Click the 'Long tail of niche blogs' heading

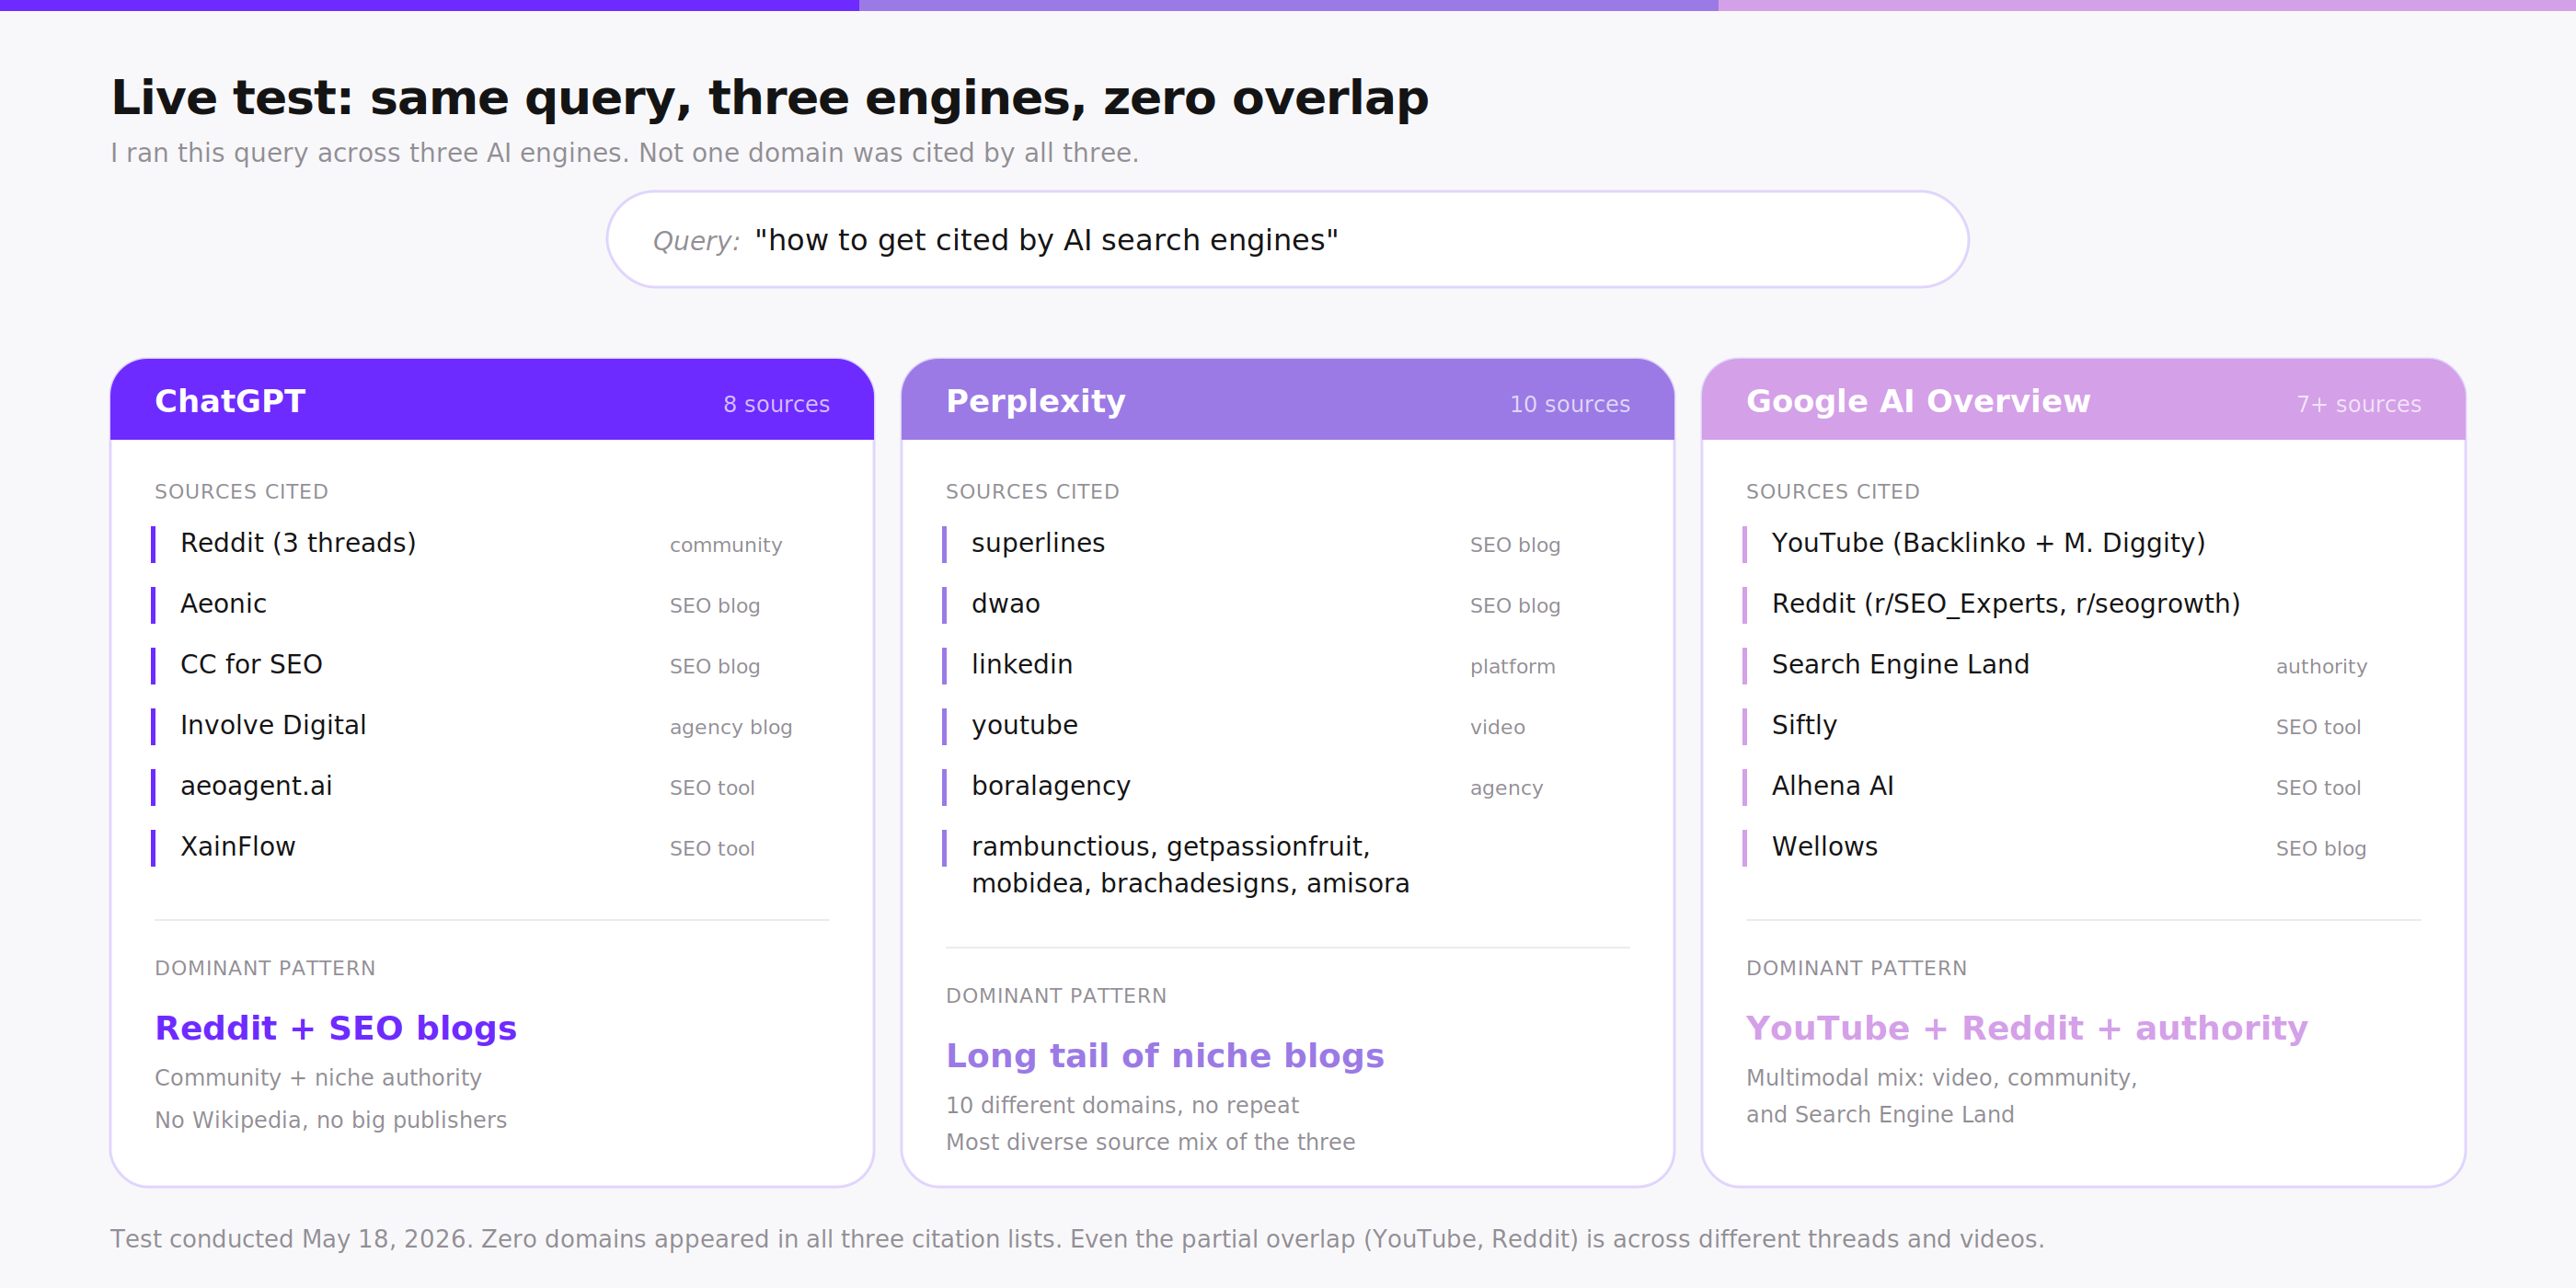(x=1165, y=1056)
